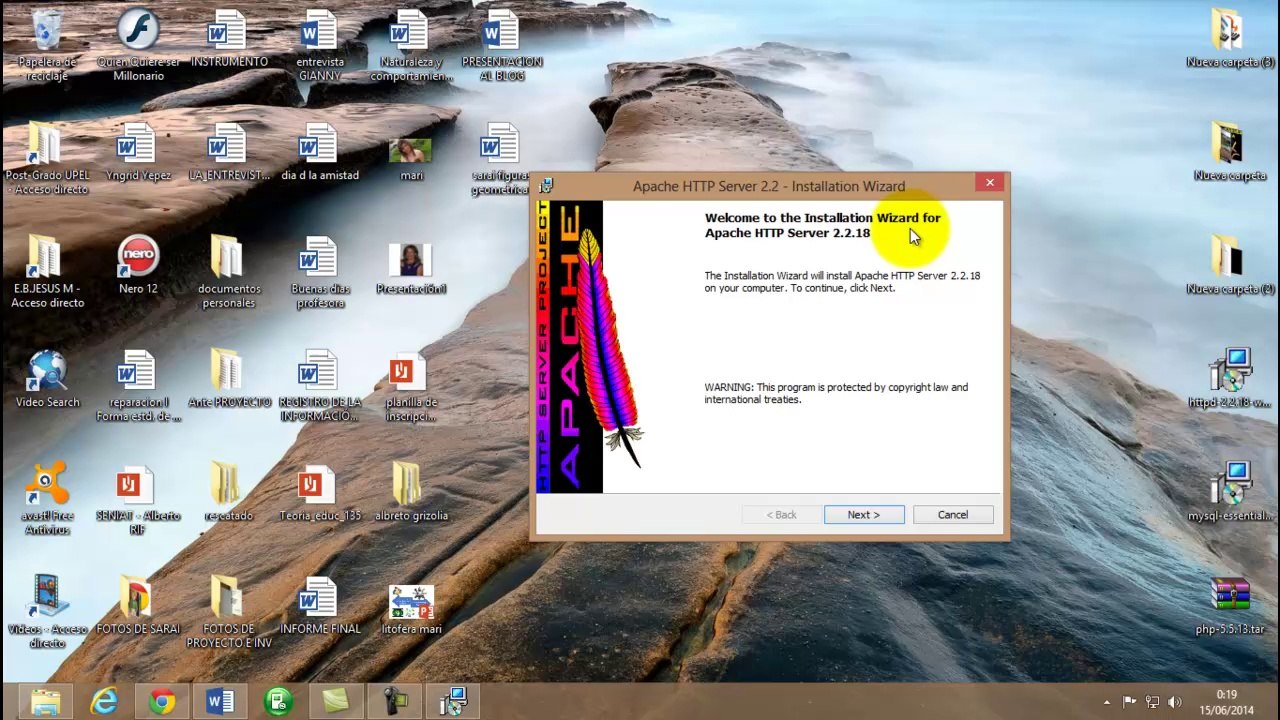Select the rescatado folder
This screenshot has height=720, width=1280.
pyautogui.click(x=229, y=493)
